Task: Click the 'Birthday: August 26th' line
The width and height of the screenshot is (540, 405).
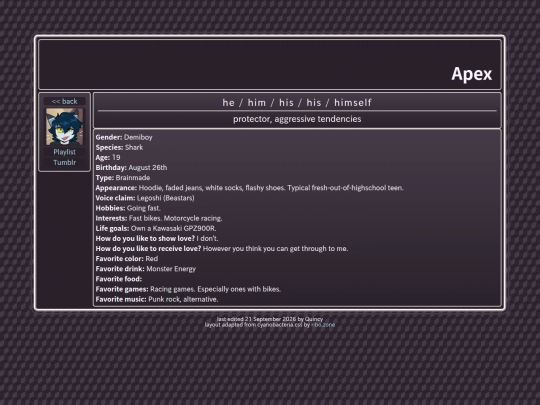Action: click(131, 168)
